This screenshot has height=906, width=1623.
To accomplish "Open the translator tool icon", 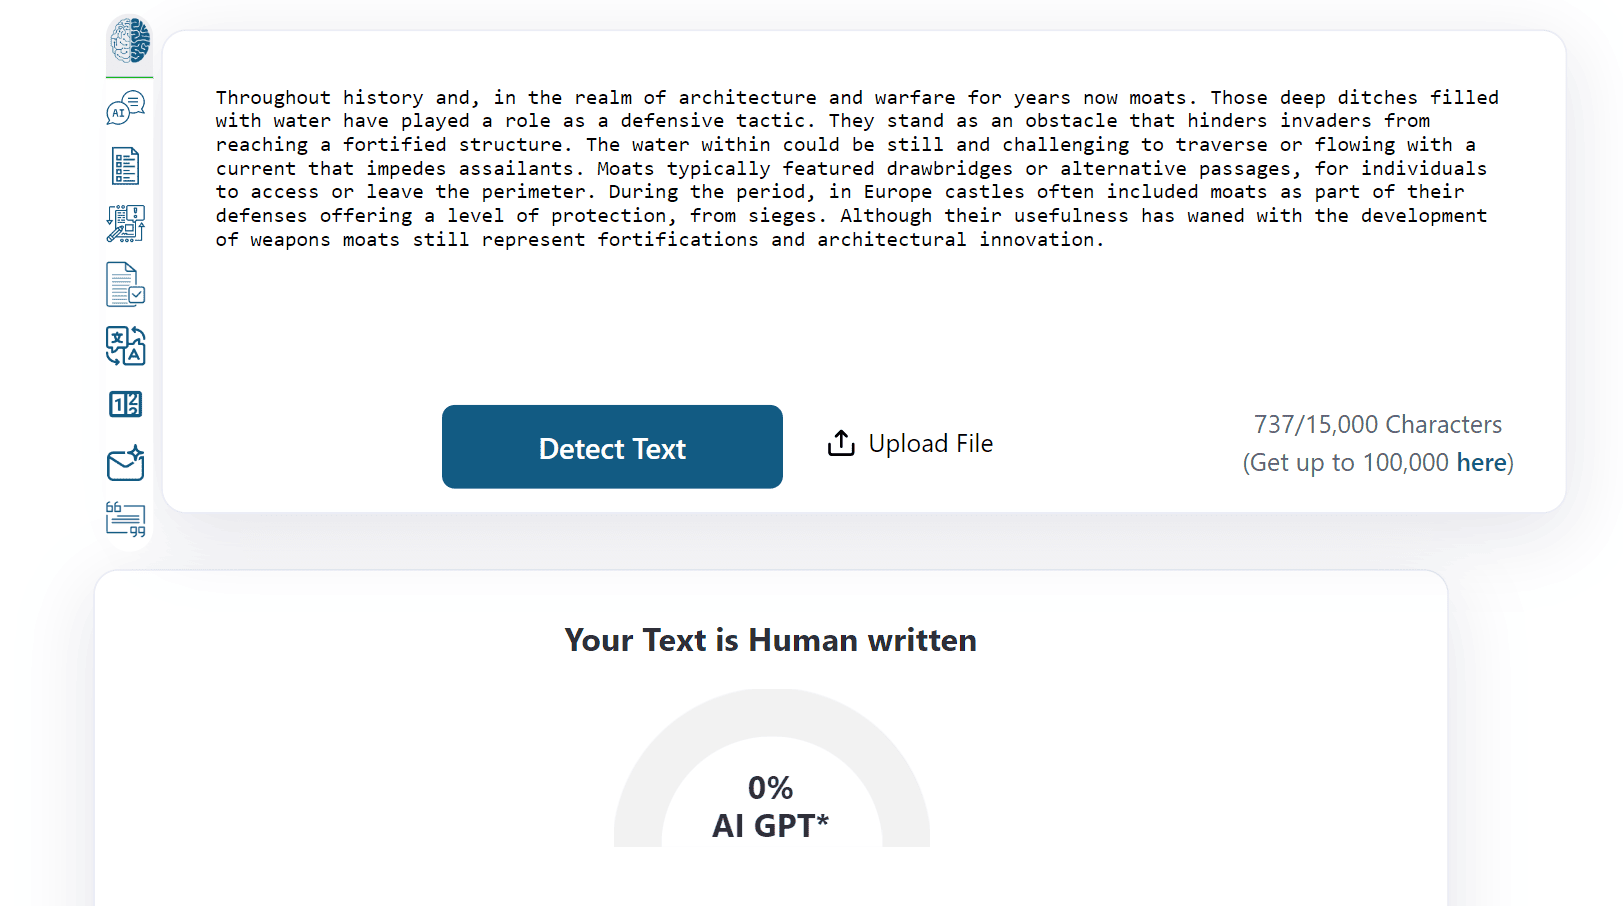I will tap(126, 346).
